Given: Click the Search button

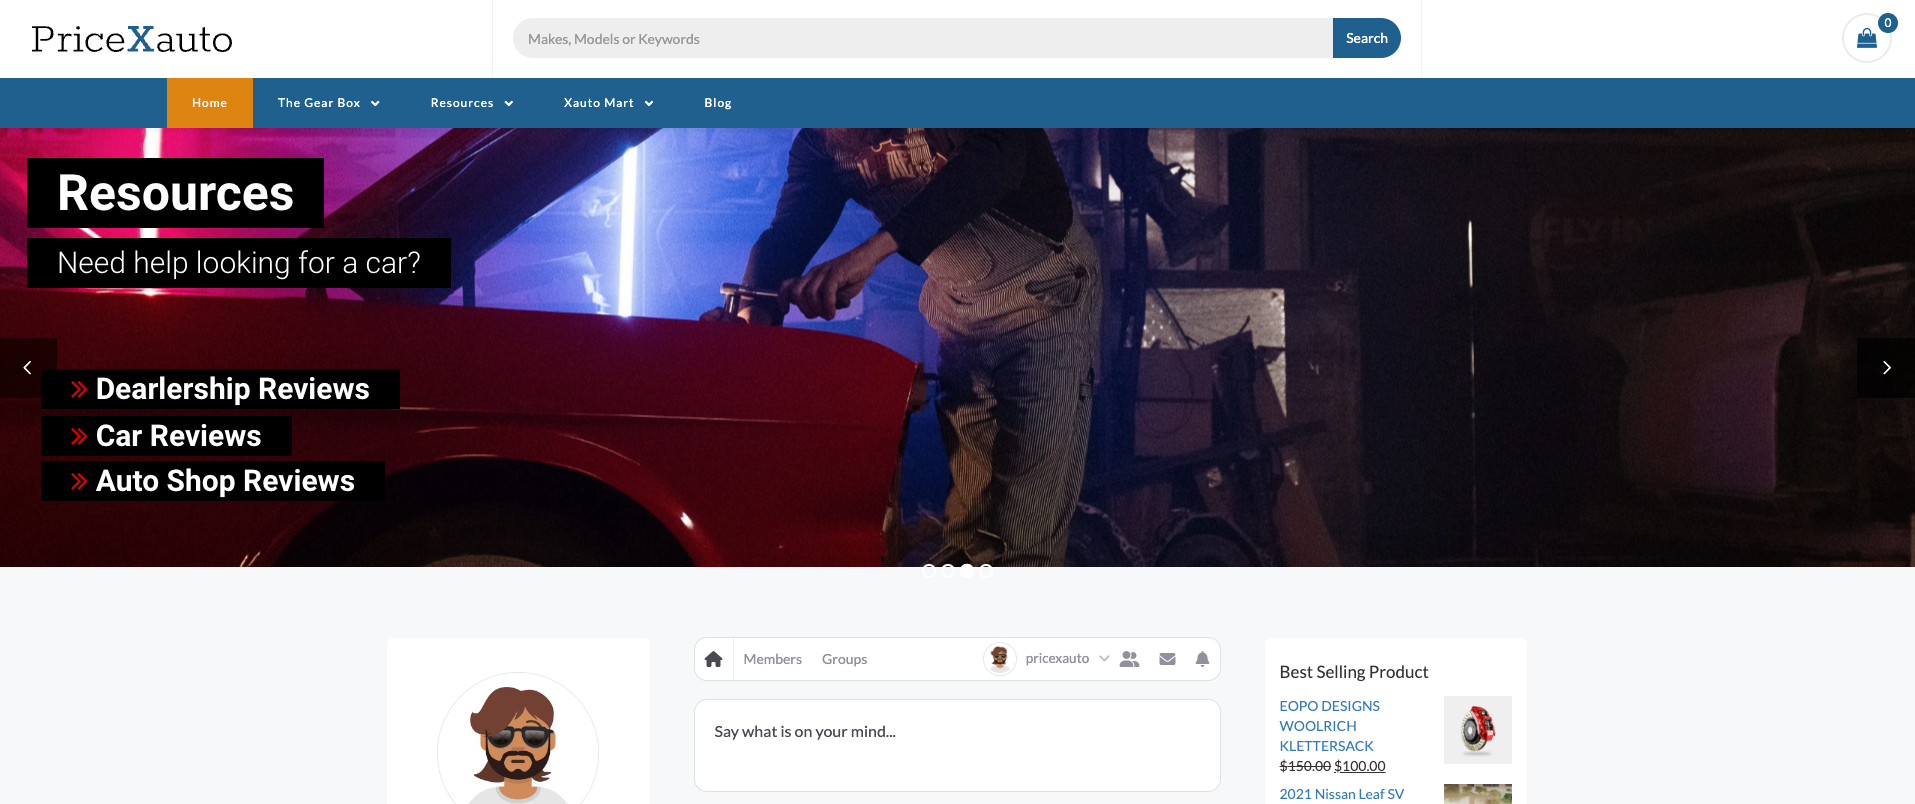Looking at the screenshot, I should click(1366, 38).
